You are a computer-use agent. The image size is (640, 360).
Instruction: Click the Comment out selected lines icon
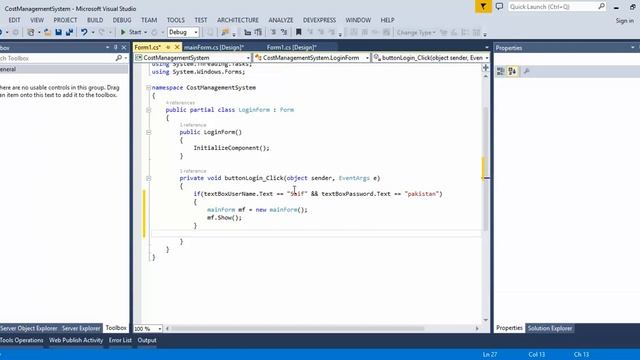point(273,32)
